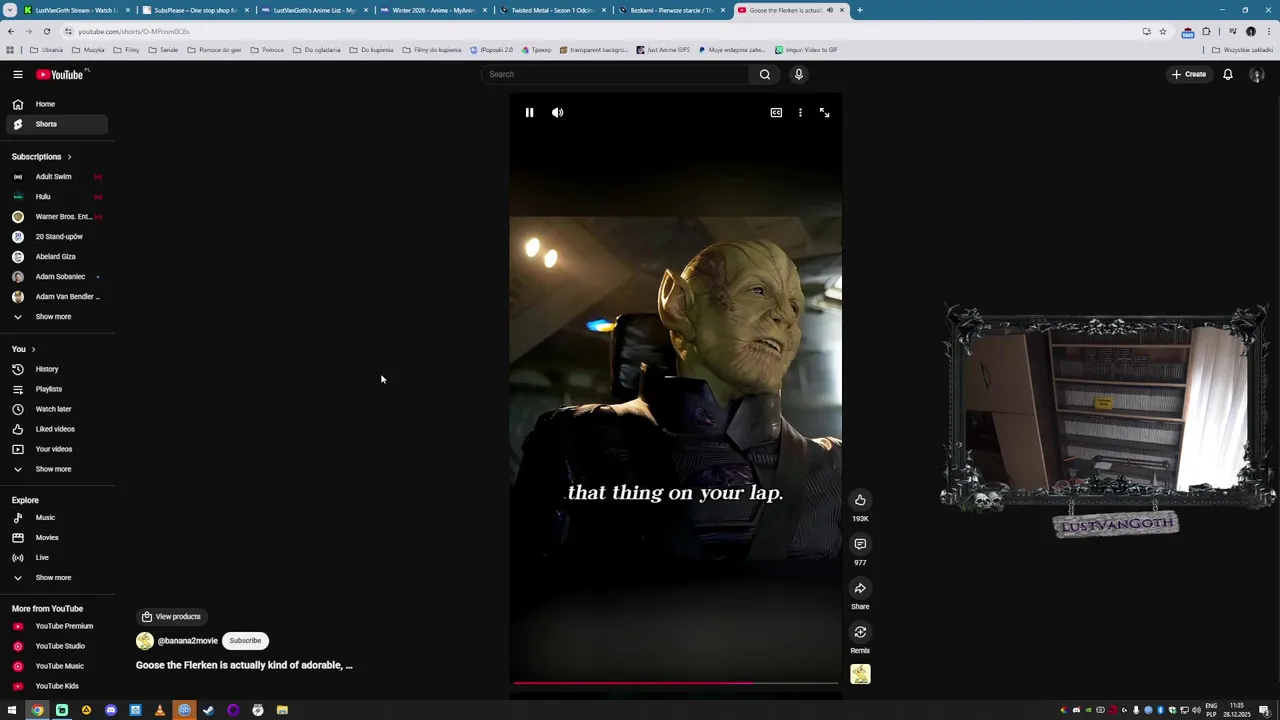Reload the page in Chrome

click(x=47, y=32)
